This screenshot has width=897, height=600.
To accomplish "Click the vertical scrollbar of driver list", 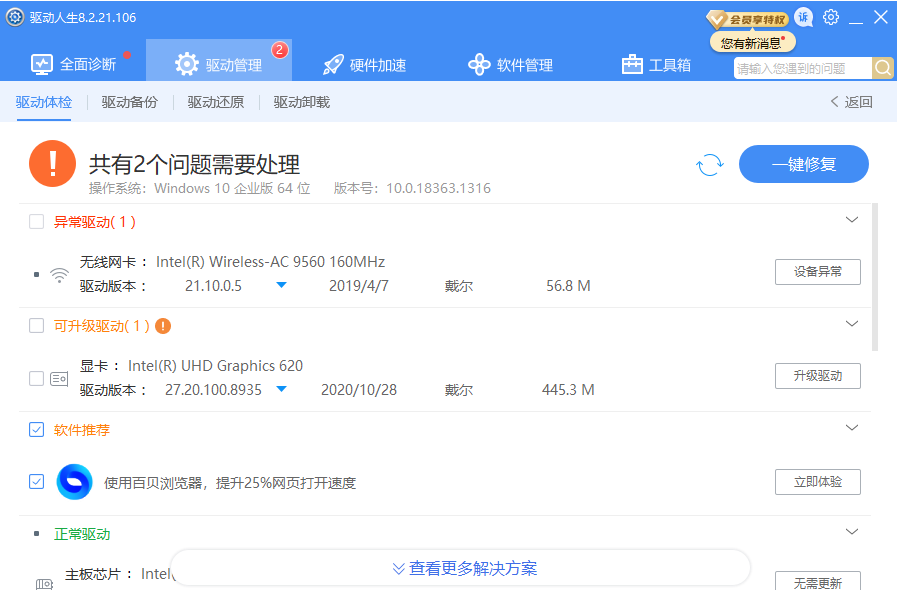I will click(875, 277).
